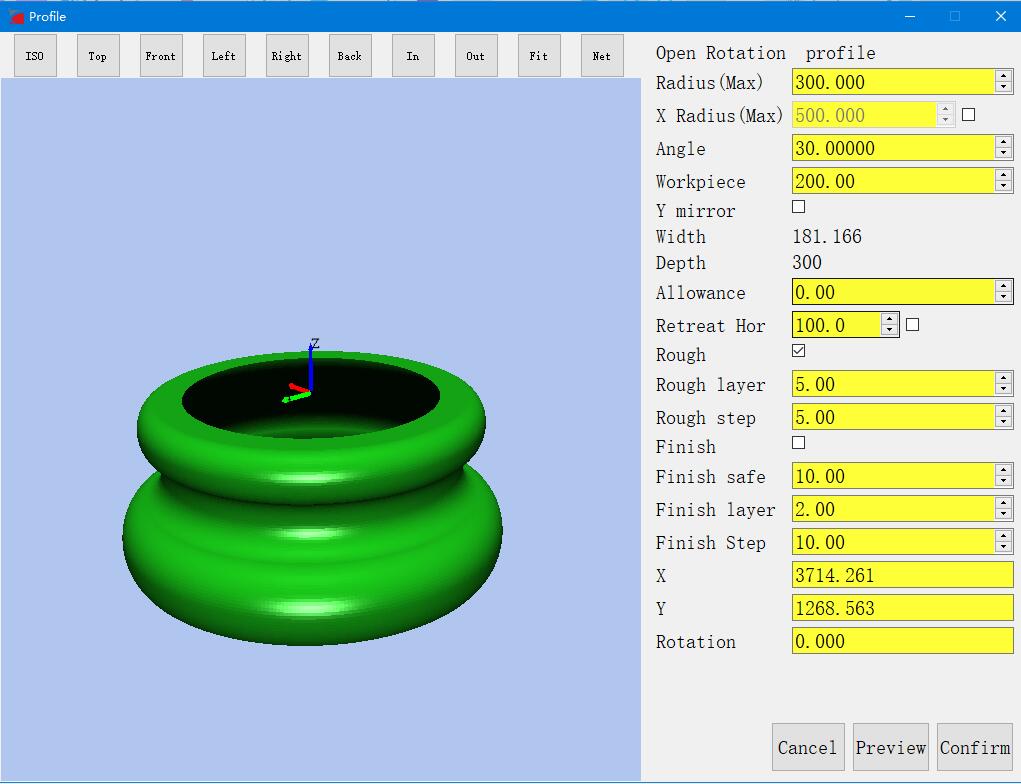The image size is (1021, 784).
Task: Decrease Angle value with the down arrow
Action: pos(1003,154)
